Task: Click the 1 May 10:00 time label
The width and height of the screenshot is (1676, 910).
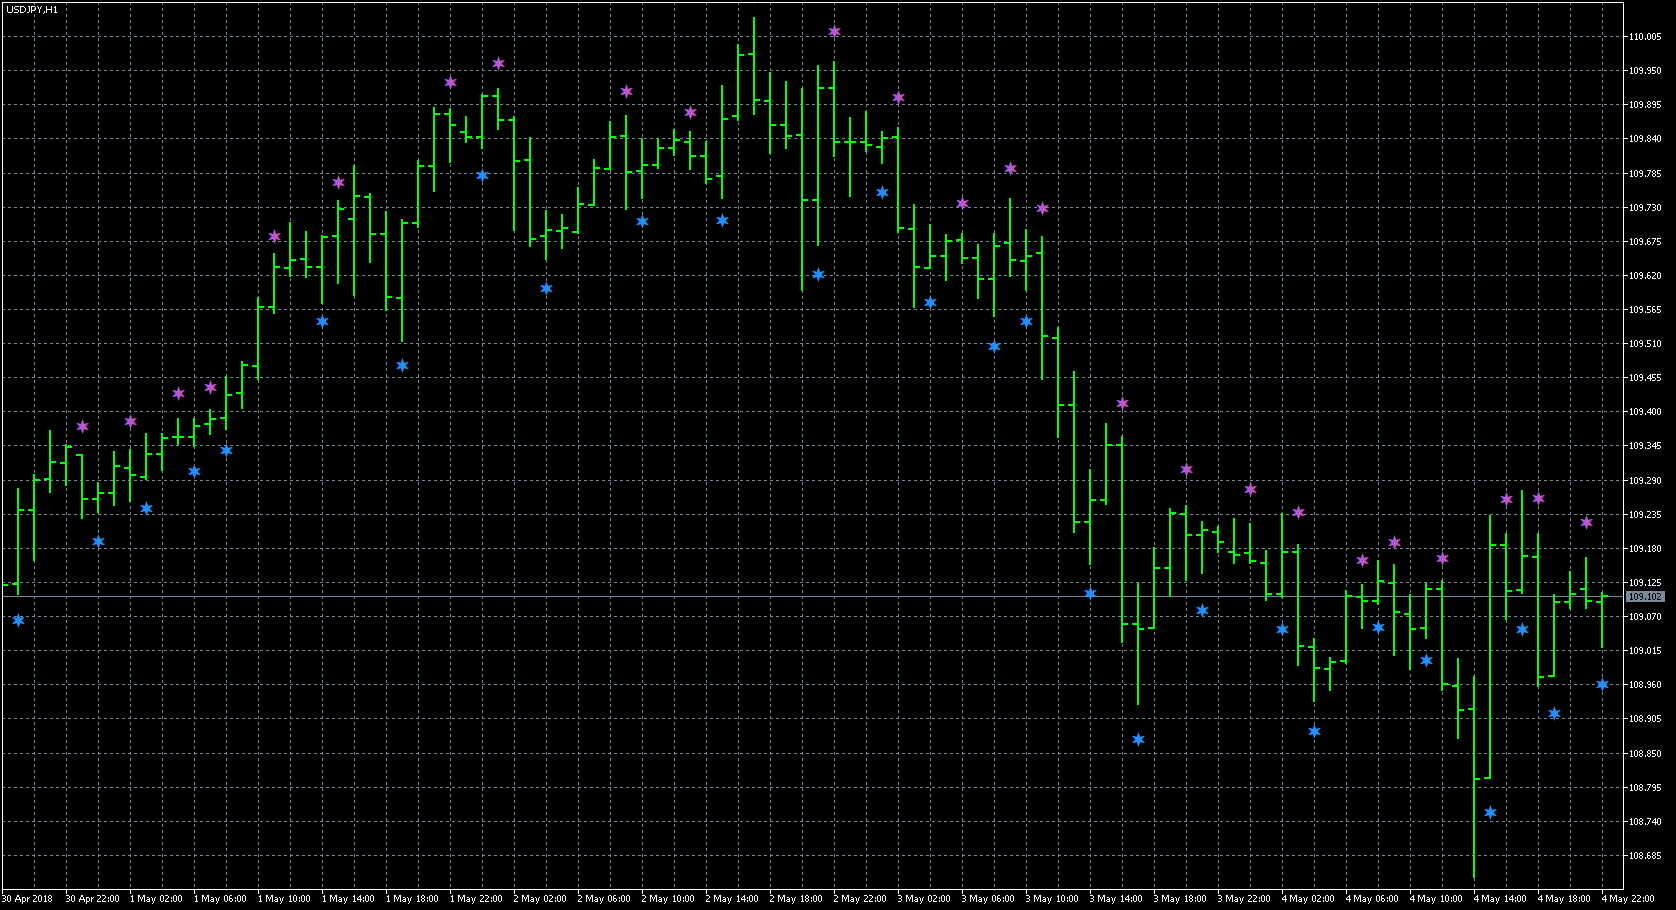Action: (284, 899)
